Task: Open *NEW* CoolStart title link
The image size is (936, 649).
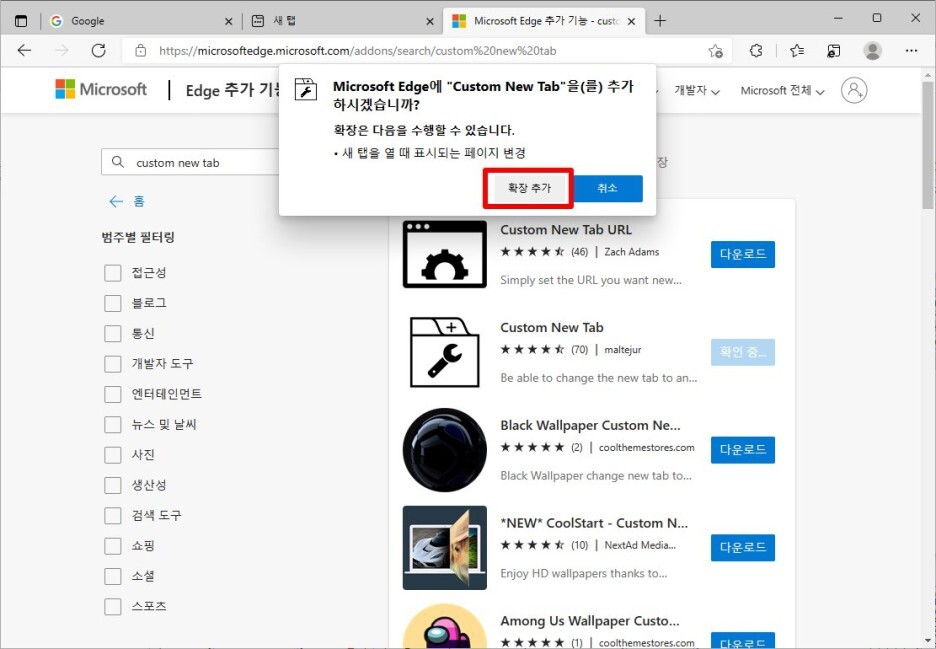Action: pyautogui.click(x=594, y=523)
